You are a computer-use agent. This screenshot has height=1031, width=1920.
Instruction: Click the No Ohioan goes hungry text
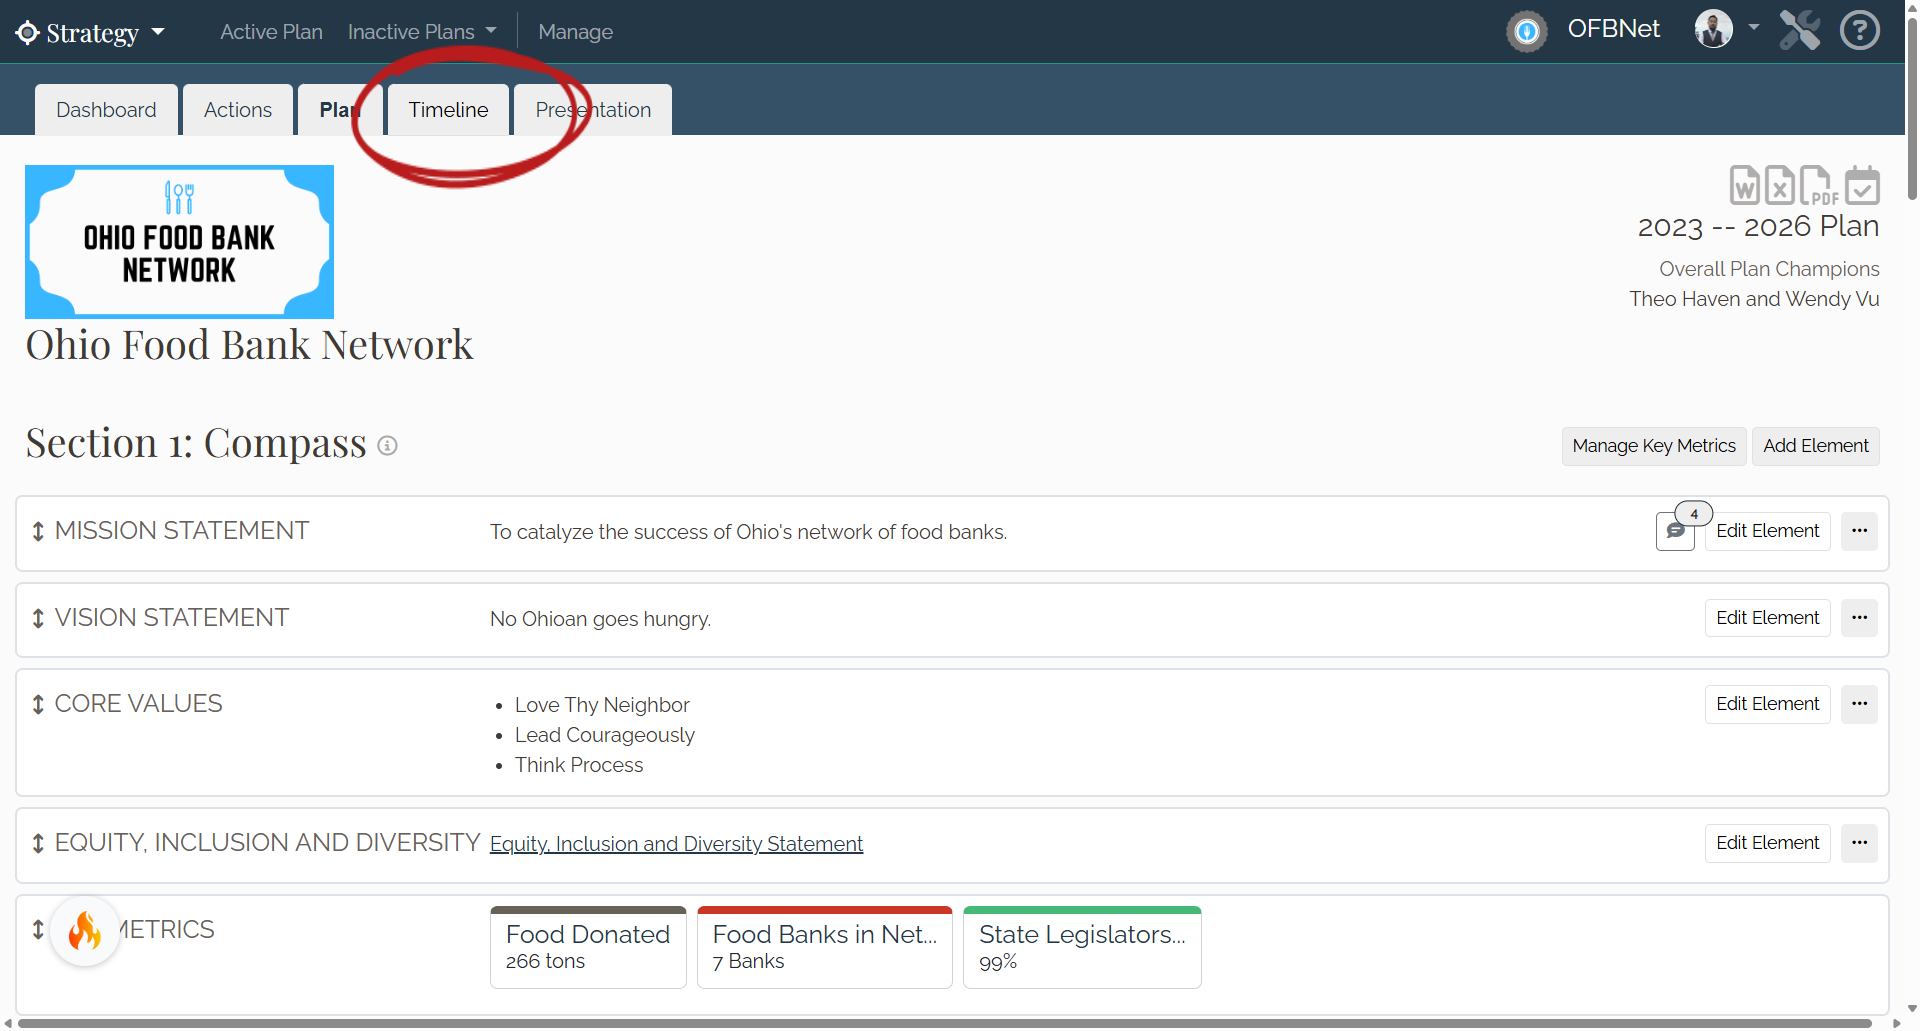click(x=600, y=619)
